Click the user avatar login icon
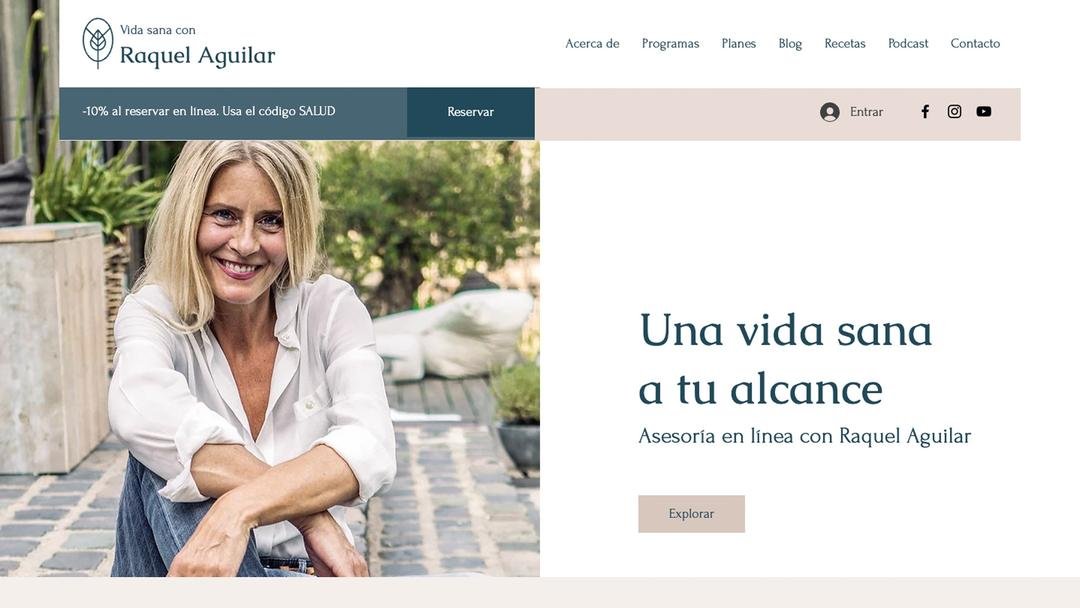The width and height of the screenshot is (1080, 608). (x=829, y=112)
